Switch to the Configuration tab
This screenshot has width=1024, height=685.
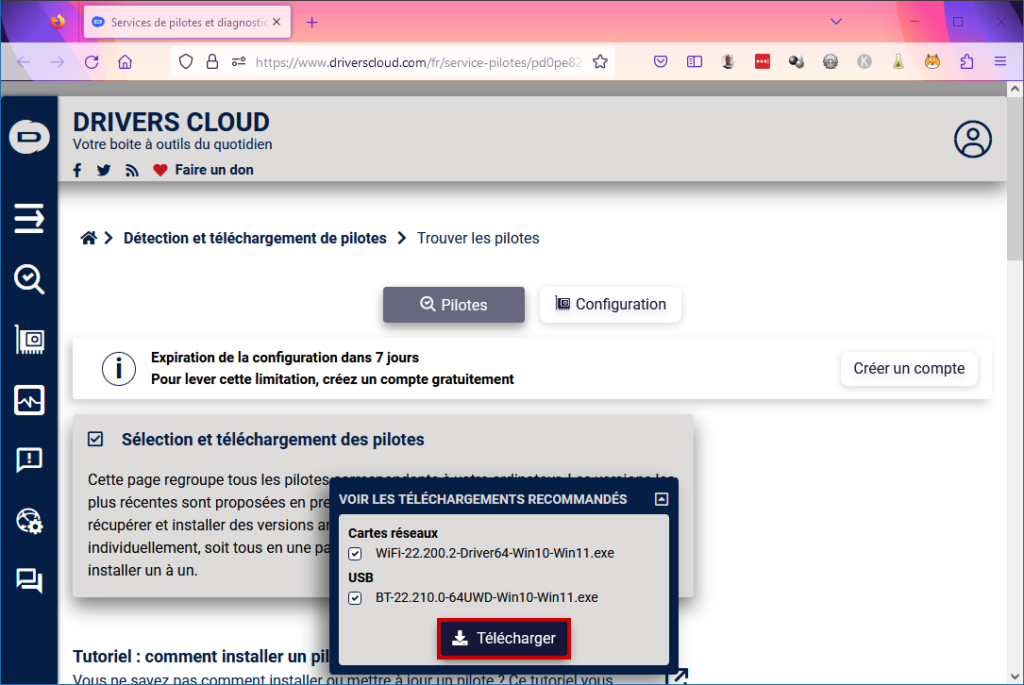(x=610, y=304)
